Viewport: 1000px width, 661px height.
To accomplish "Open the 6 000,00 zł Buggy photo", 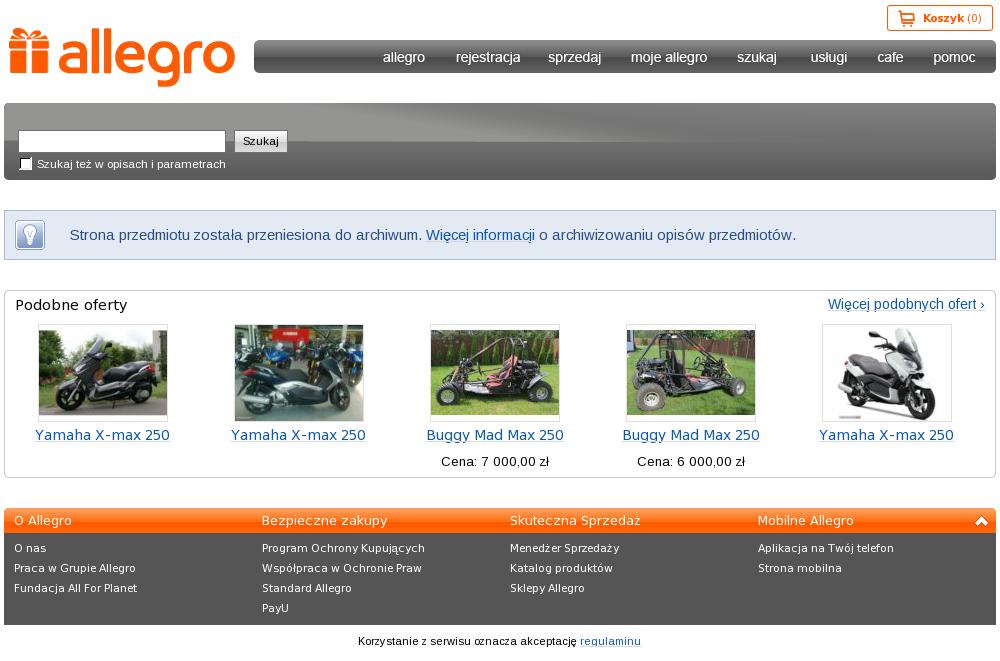I will point(691,373).
